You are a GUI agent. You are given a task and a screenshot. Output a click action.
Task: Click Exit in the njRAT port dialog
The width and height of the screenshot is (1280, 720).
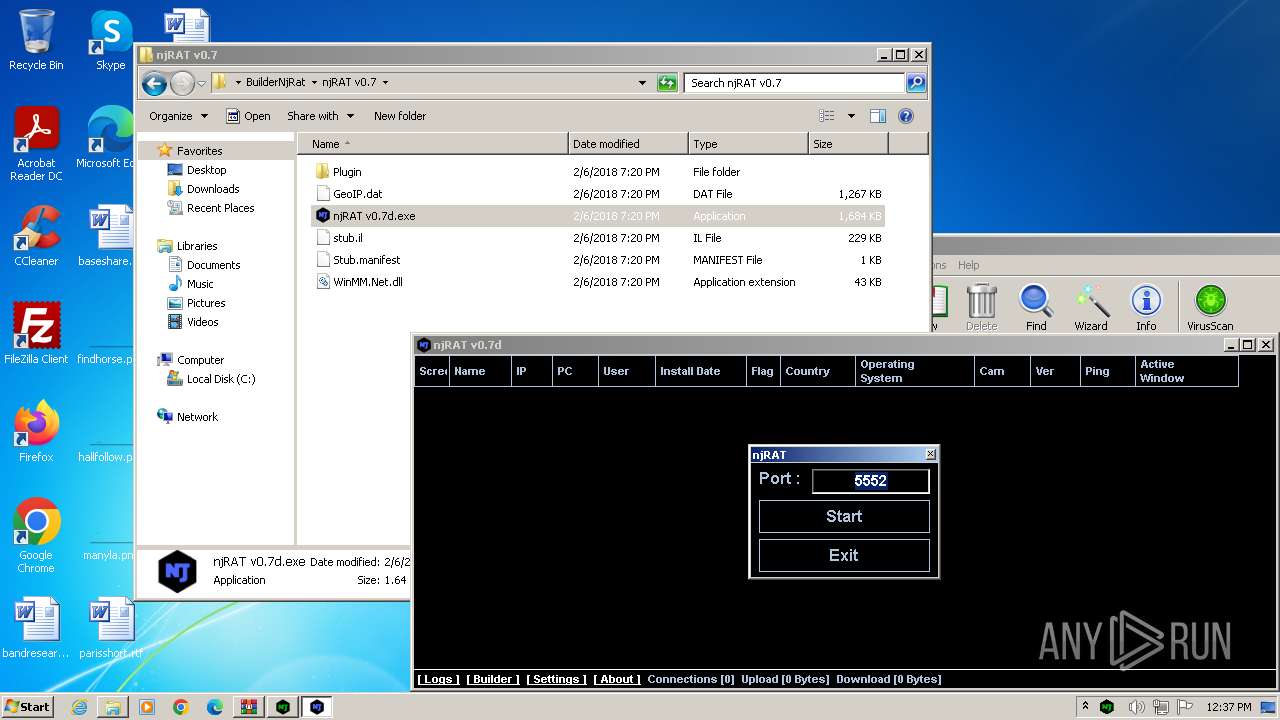(844, 555)
